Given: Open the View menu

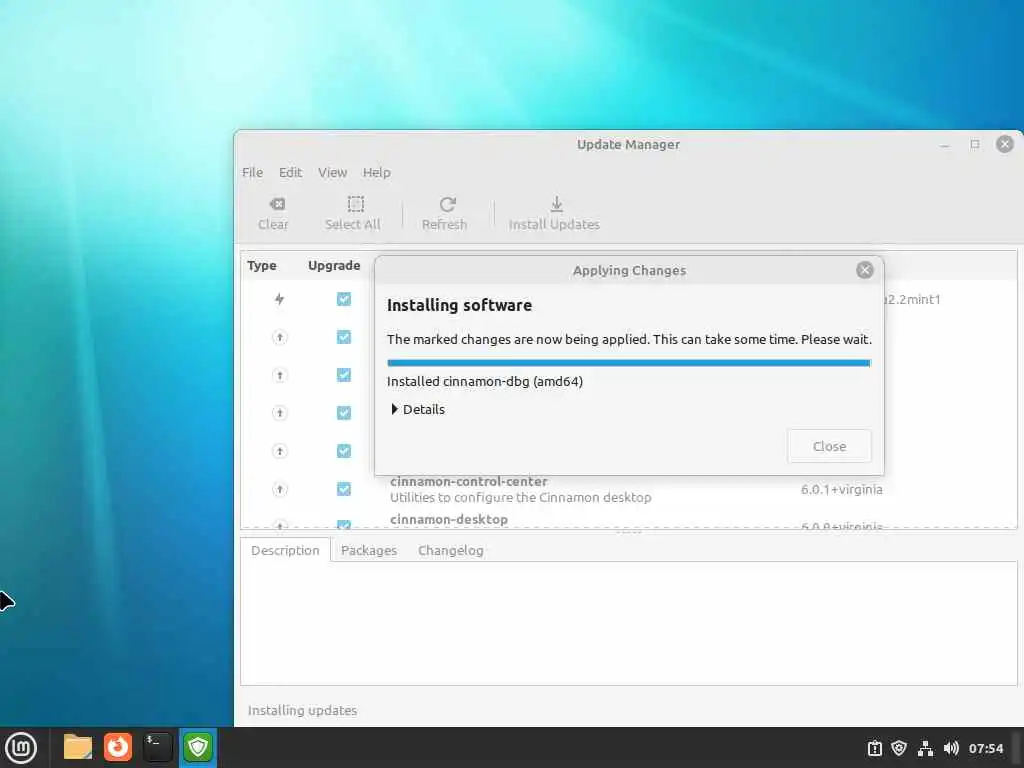Looking at the screenshot, I should [x=332, y=172].
